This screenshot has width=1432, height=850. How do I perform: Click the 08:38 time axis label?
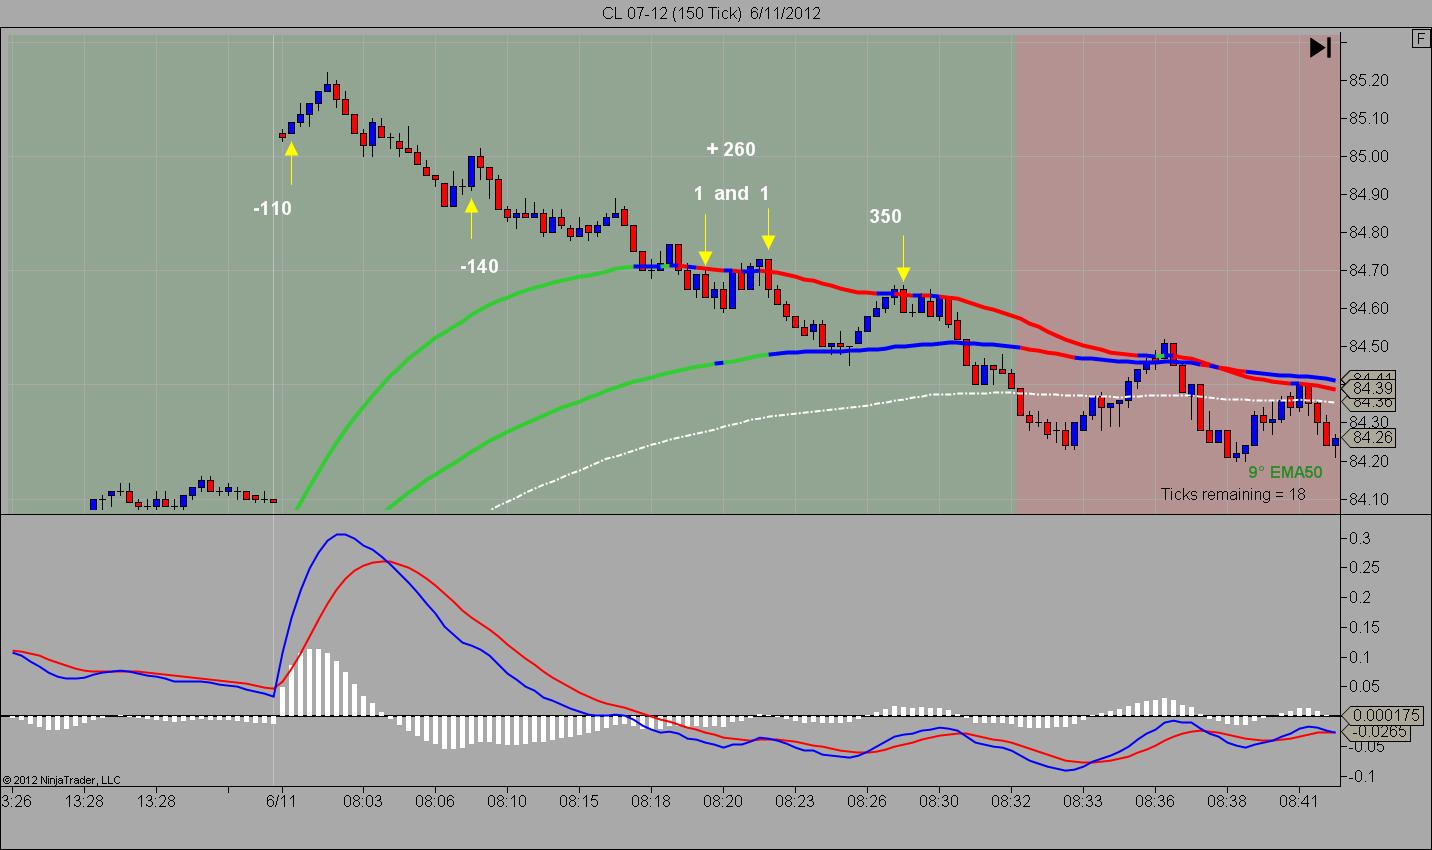(1227, 801)
